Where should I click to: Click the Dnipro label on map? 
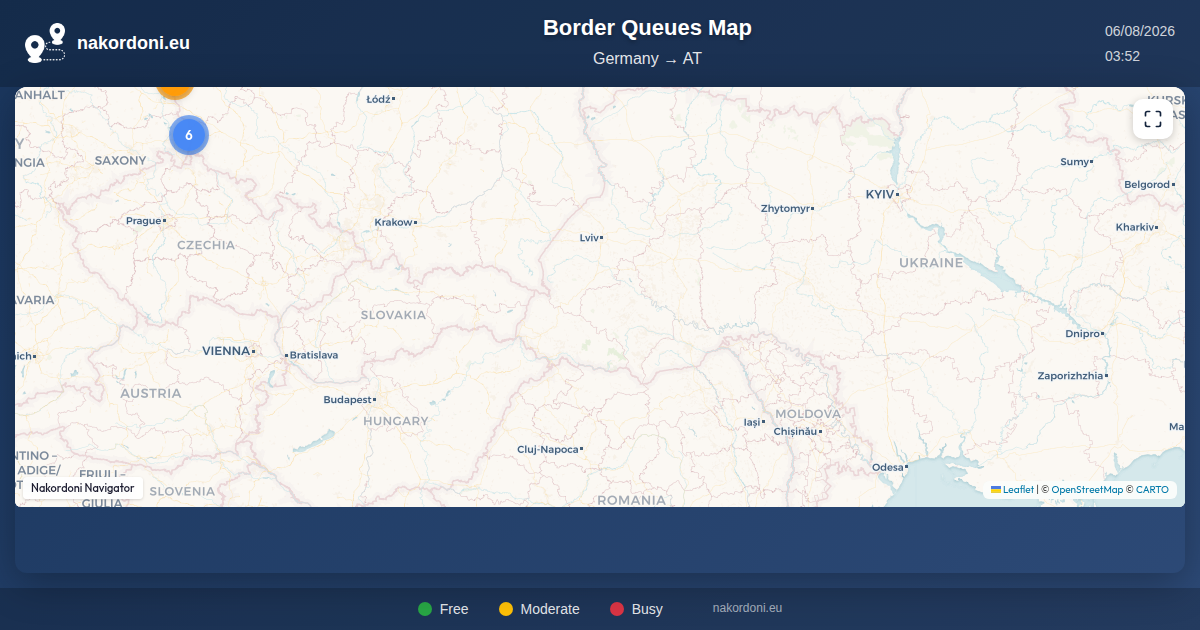(1082, 334)
